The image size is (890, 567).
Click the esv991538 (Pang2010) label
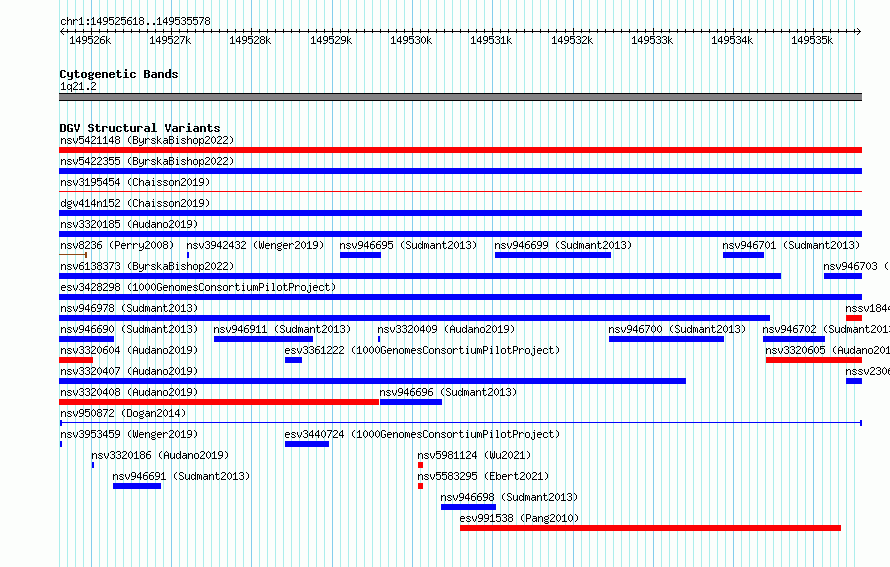point(519,518)
